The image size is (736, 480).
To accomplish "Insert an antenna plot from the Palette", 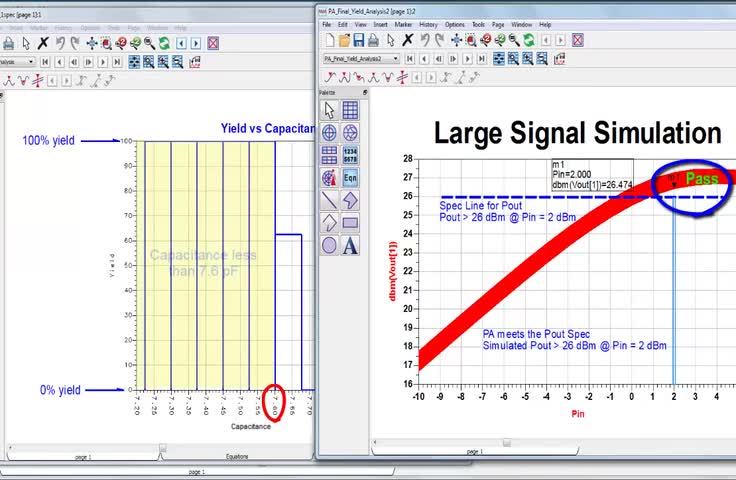I will pos(329,178).
